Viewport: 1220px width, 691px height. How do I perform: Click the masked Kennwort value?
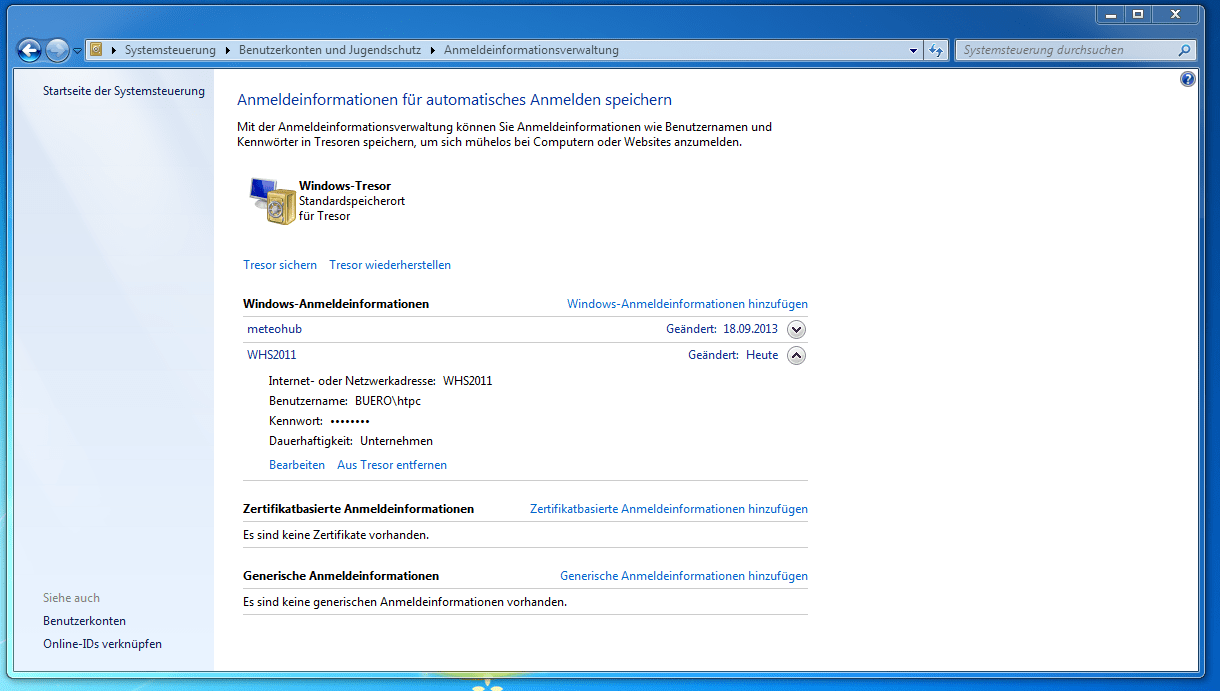point(350,421)
